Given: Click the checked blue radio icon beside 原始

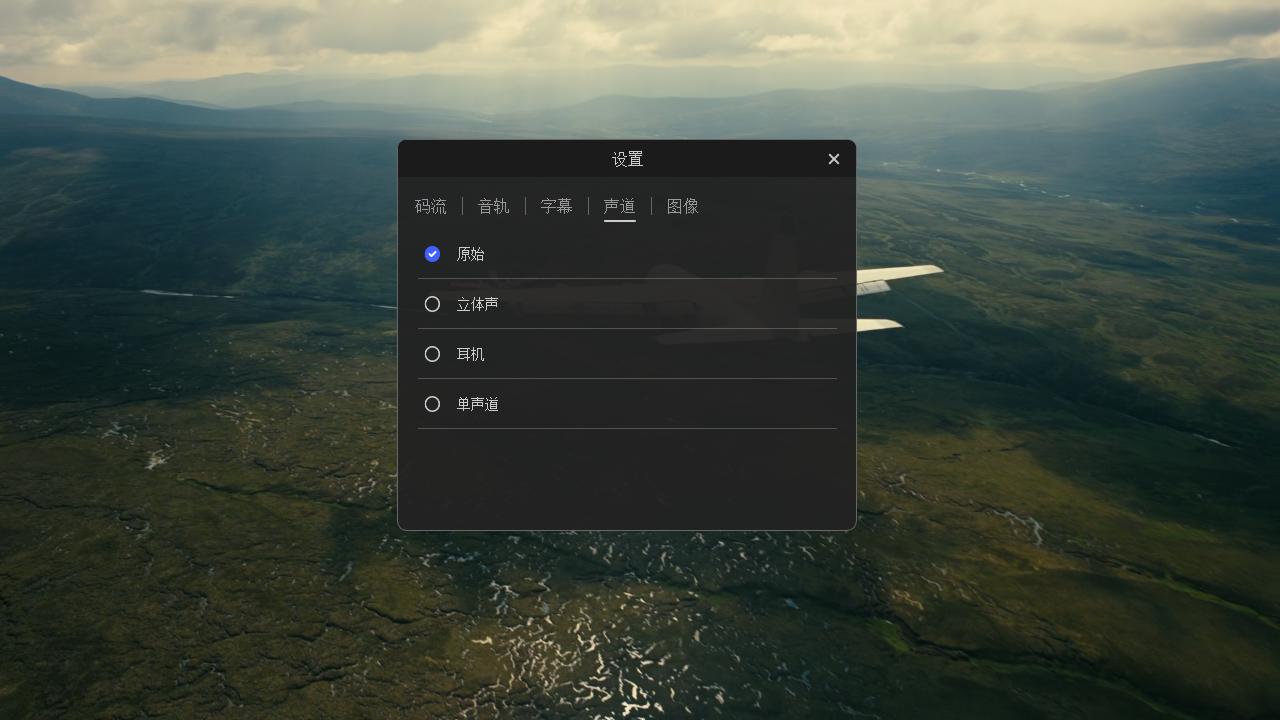Looking at the screenshot, I should (432, 254).
